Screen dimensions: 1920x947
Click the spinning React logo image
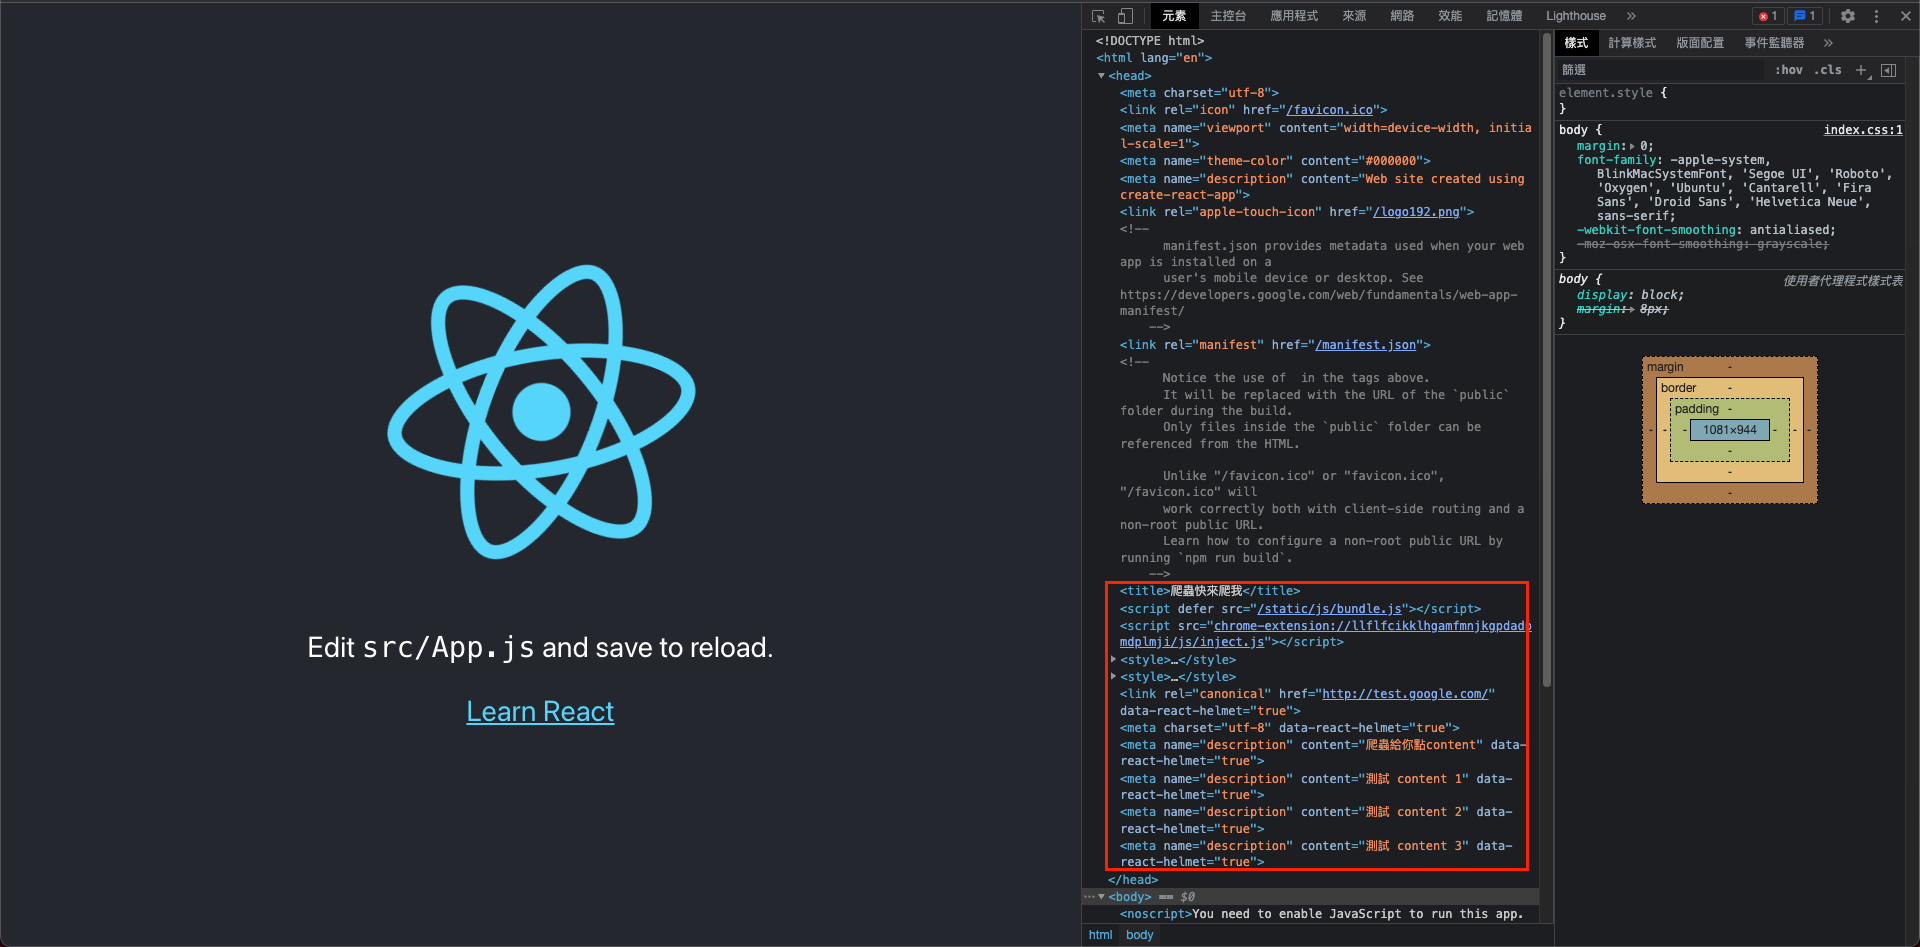coord(541,411)
